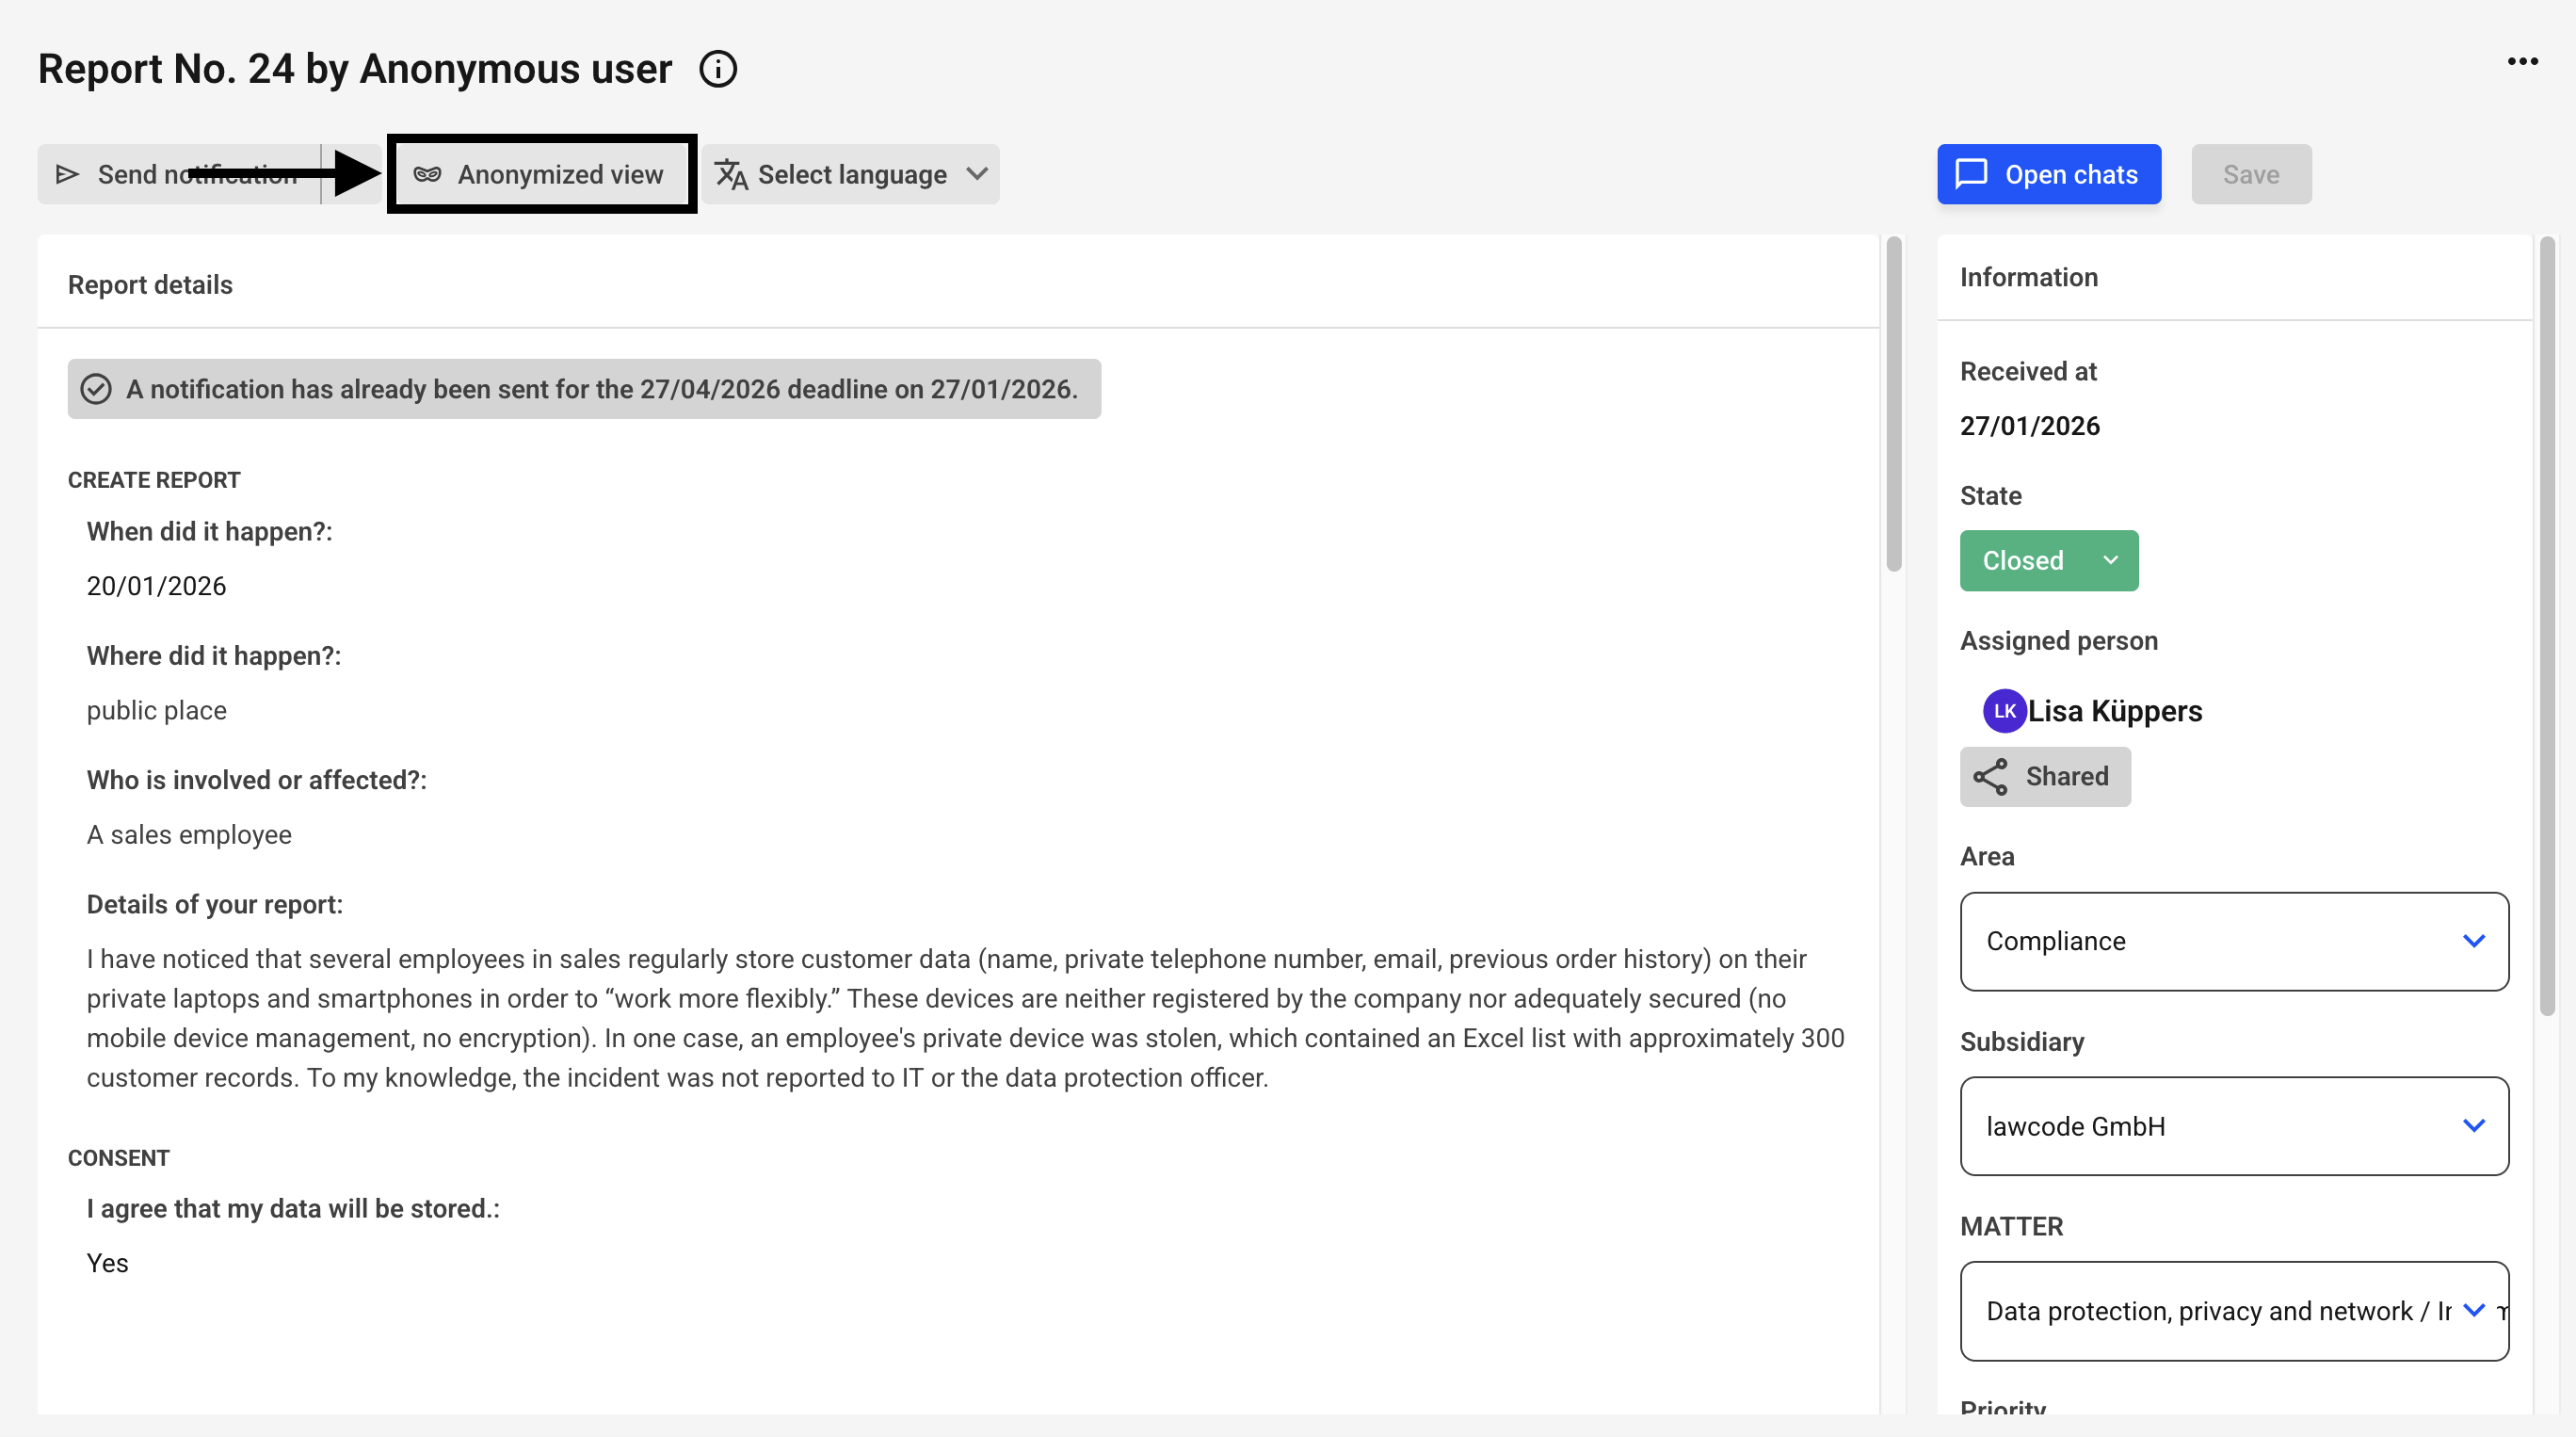The image size is (2576, 1437).
Task: Click the chat bubble icon in Open chats
Action: 1971,174
